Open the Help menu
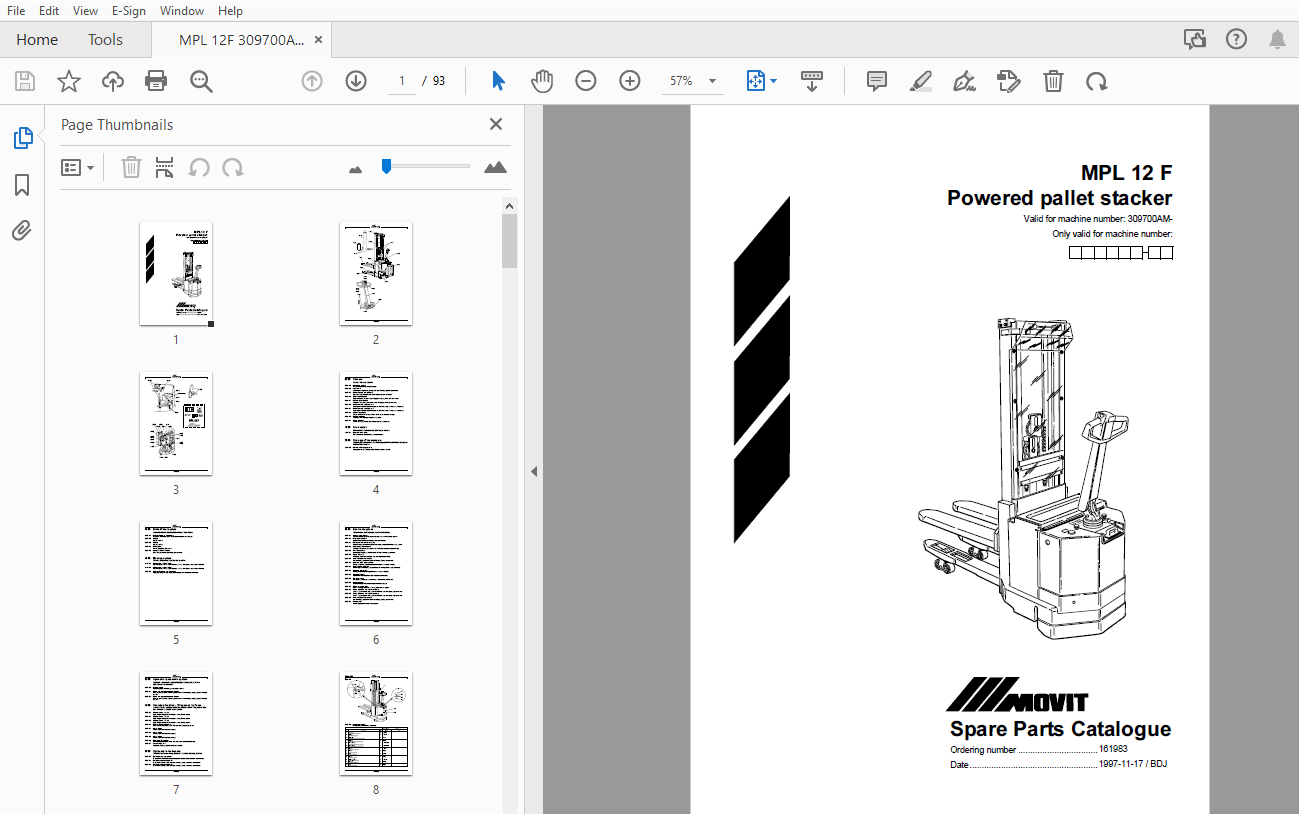Viewport: 1299px width, 814px height. tap(230, 11)
